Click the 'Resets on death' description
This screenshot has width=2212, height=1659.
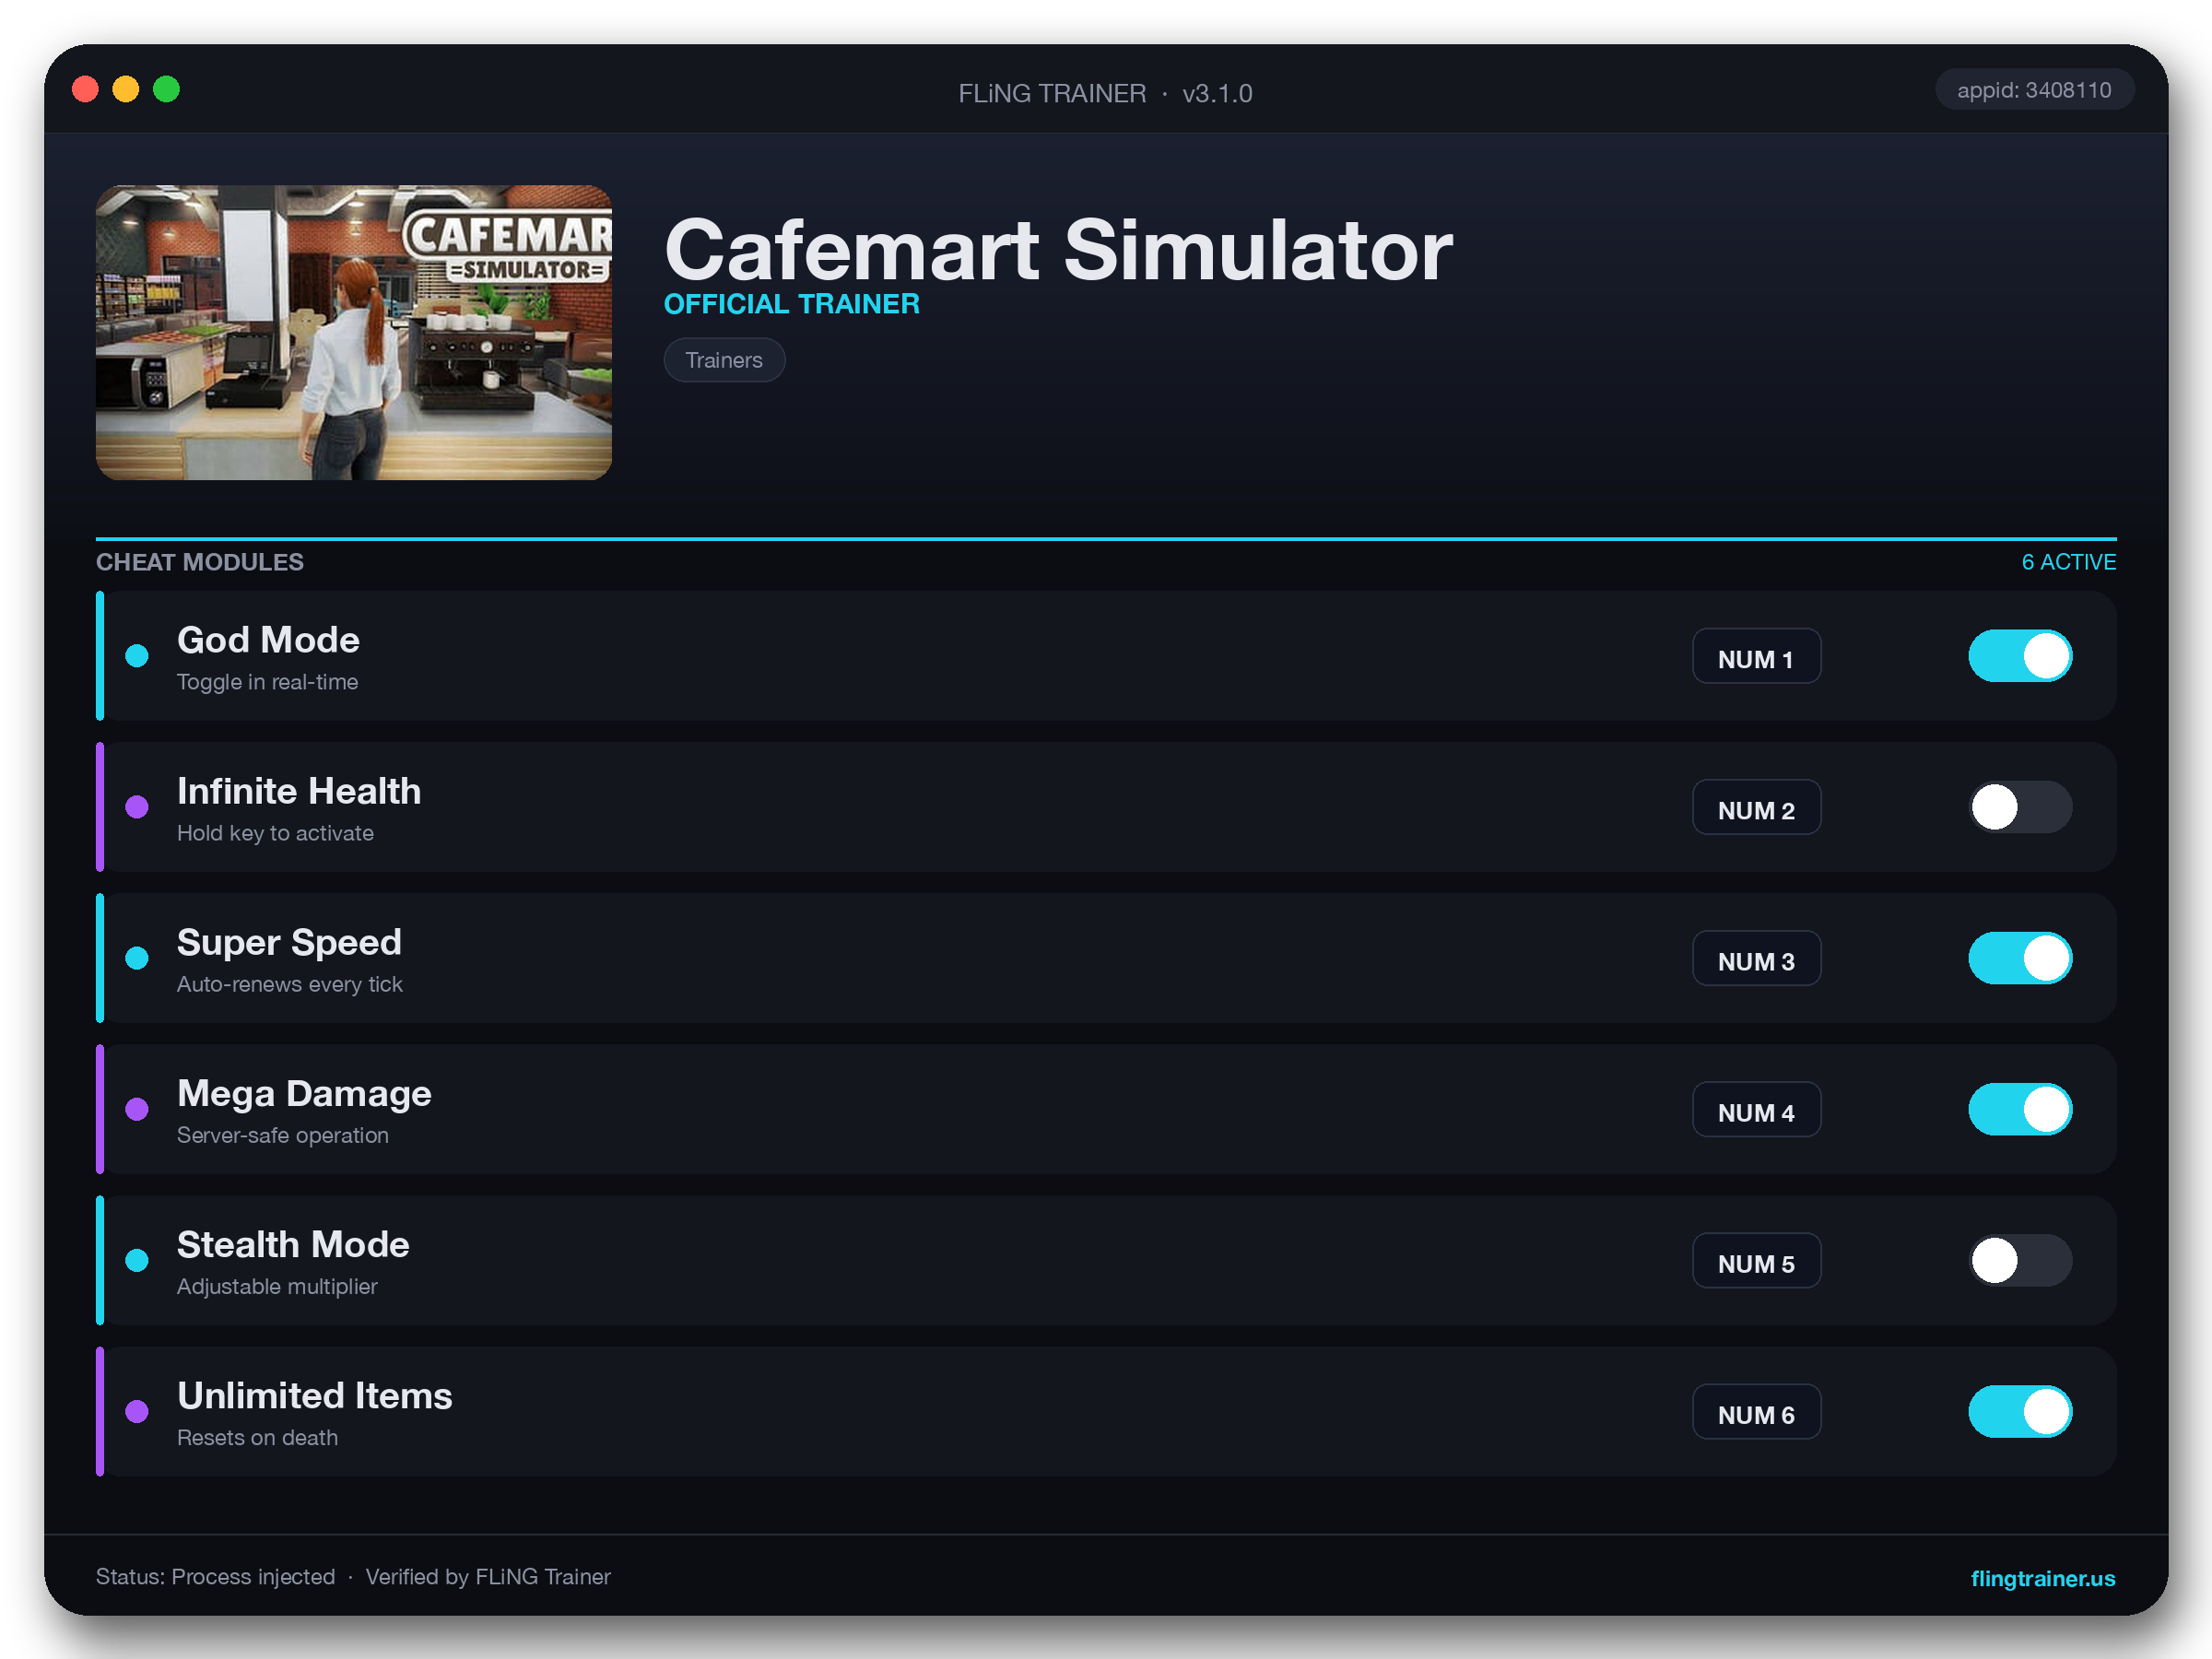257,1437
